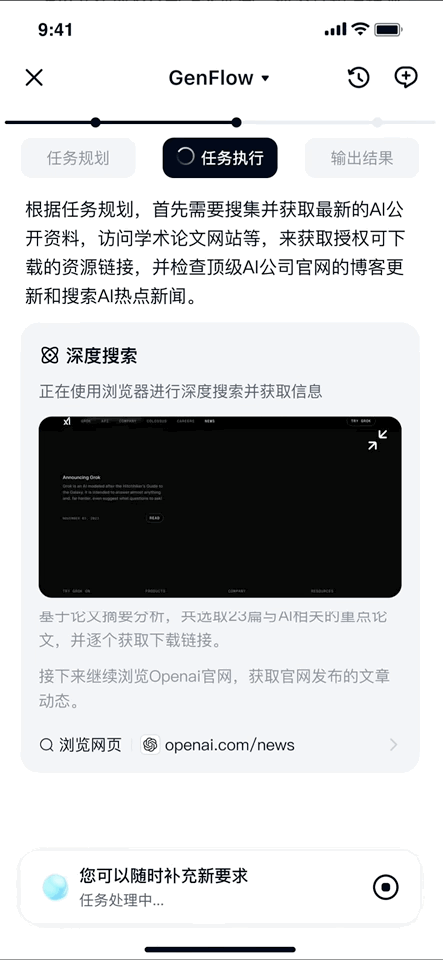The image size is (443, 960).
Task: Close the GenFlow screen with X icon
Action: point(34,78)
